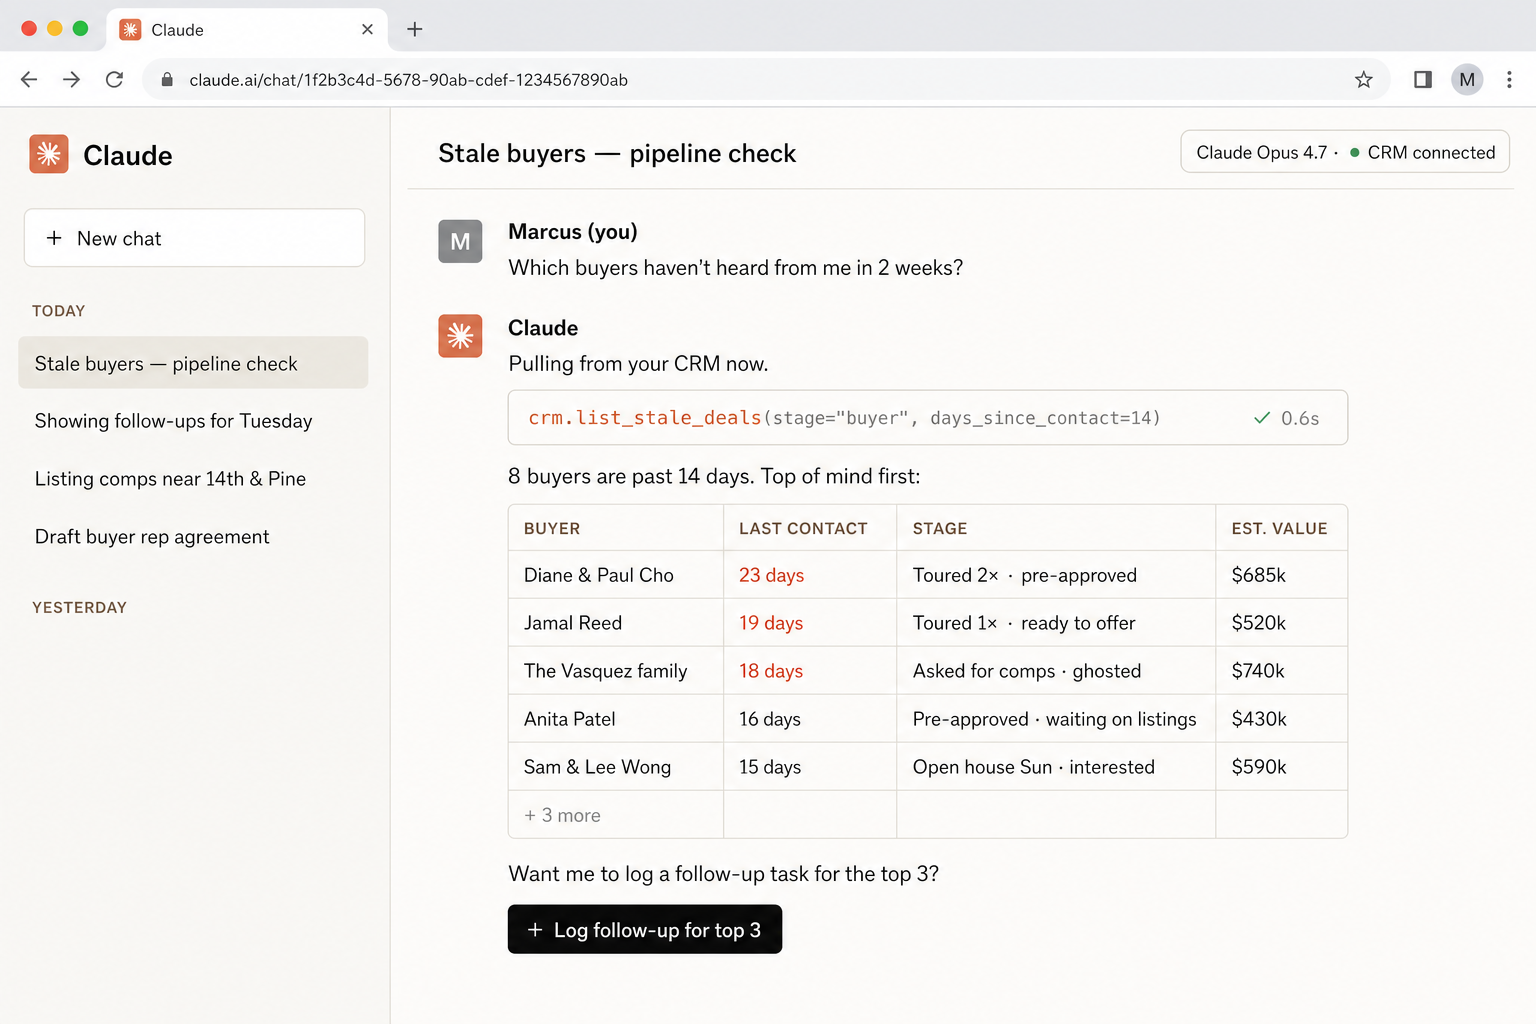Click the checkmark on the CRM tool call
The image size is (1536, 1024).
coord(1262,418)
